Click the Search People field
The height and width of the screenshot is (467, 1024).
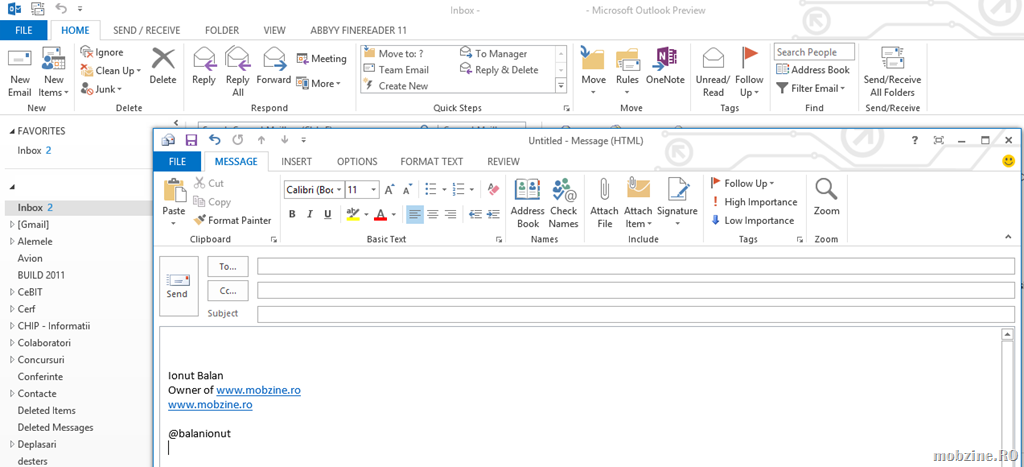click(814, 52)
